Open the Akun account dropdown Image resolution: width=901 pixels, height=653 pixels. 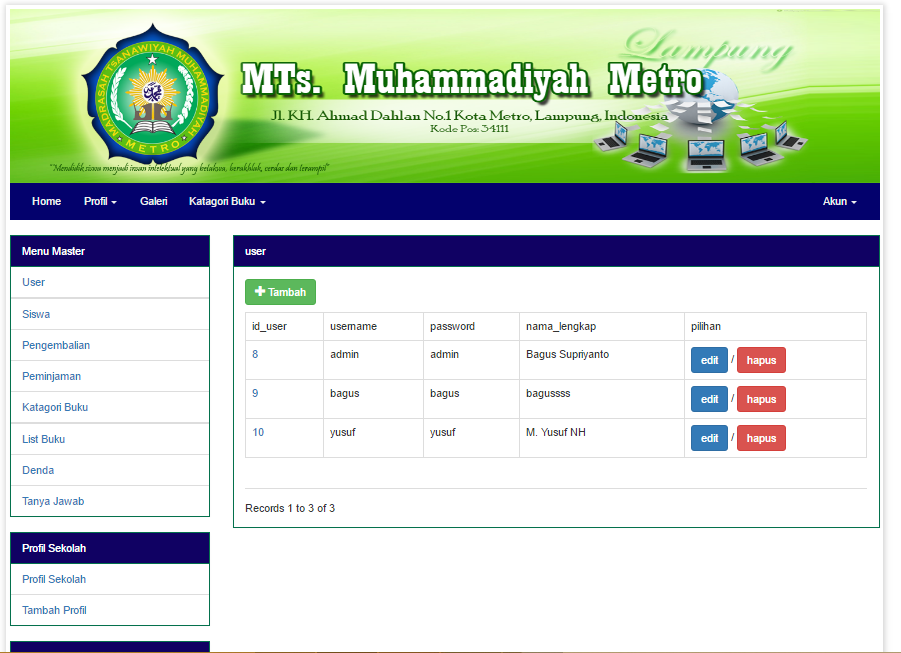coord(840,201)
